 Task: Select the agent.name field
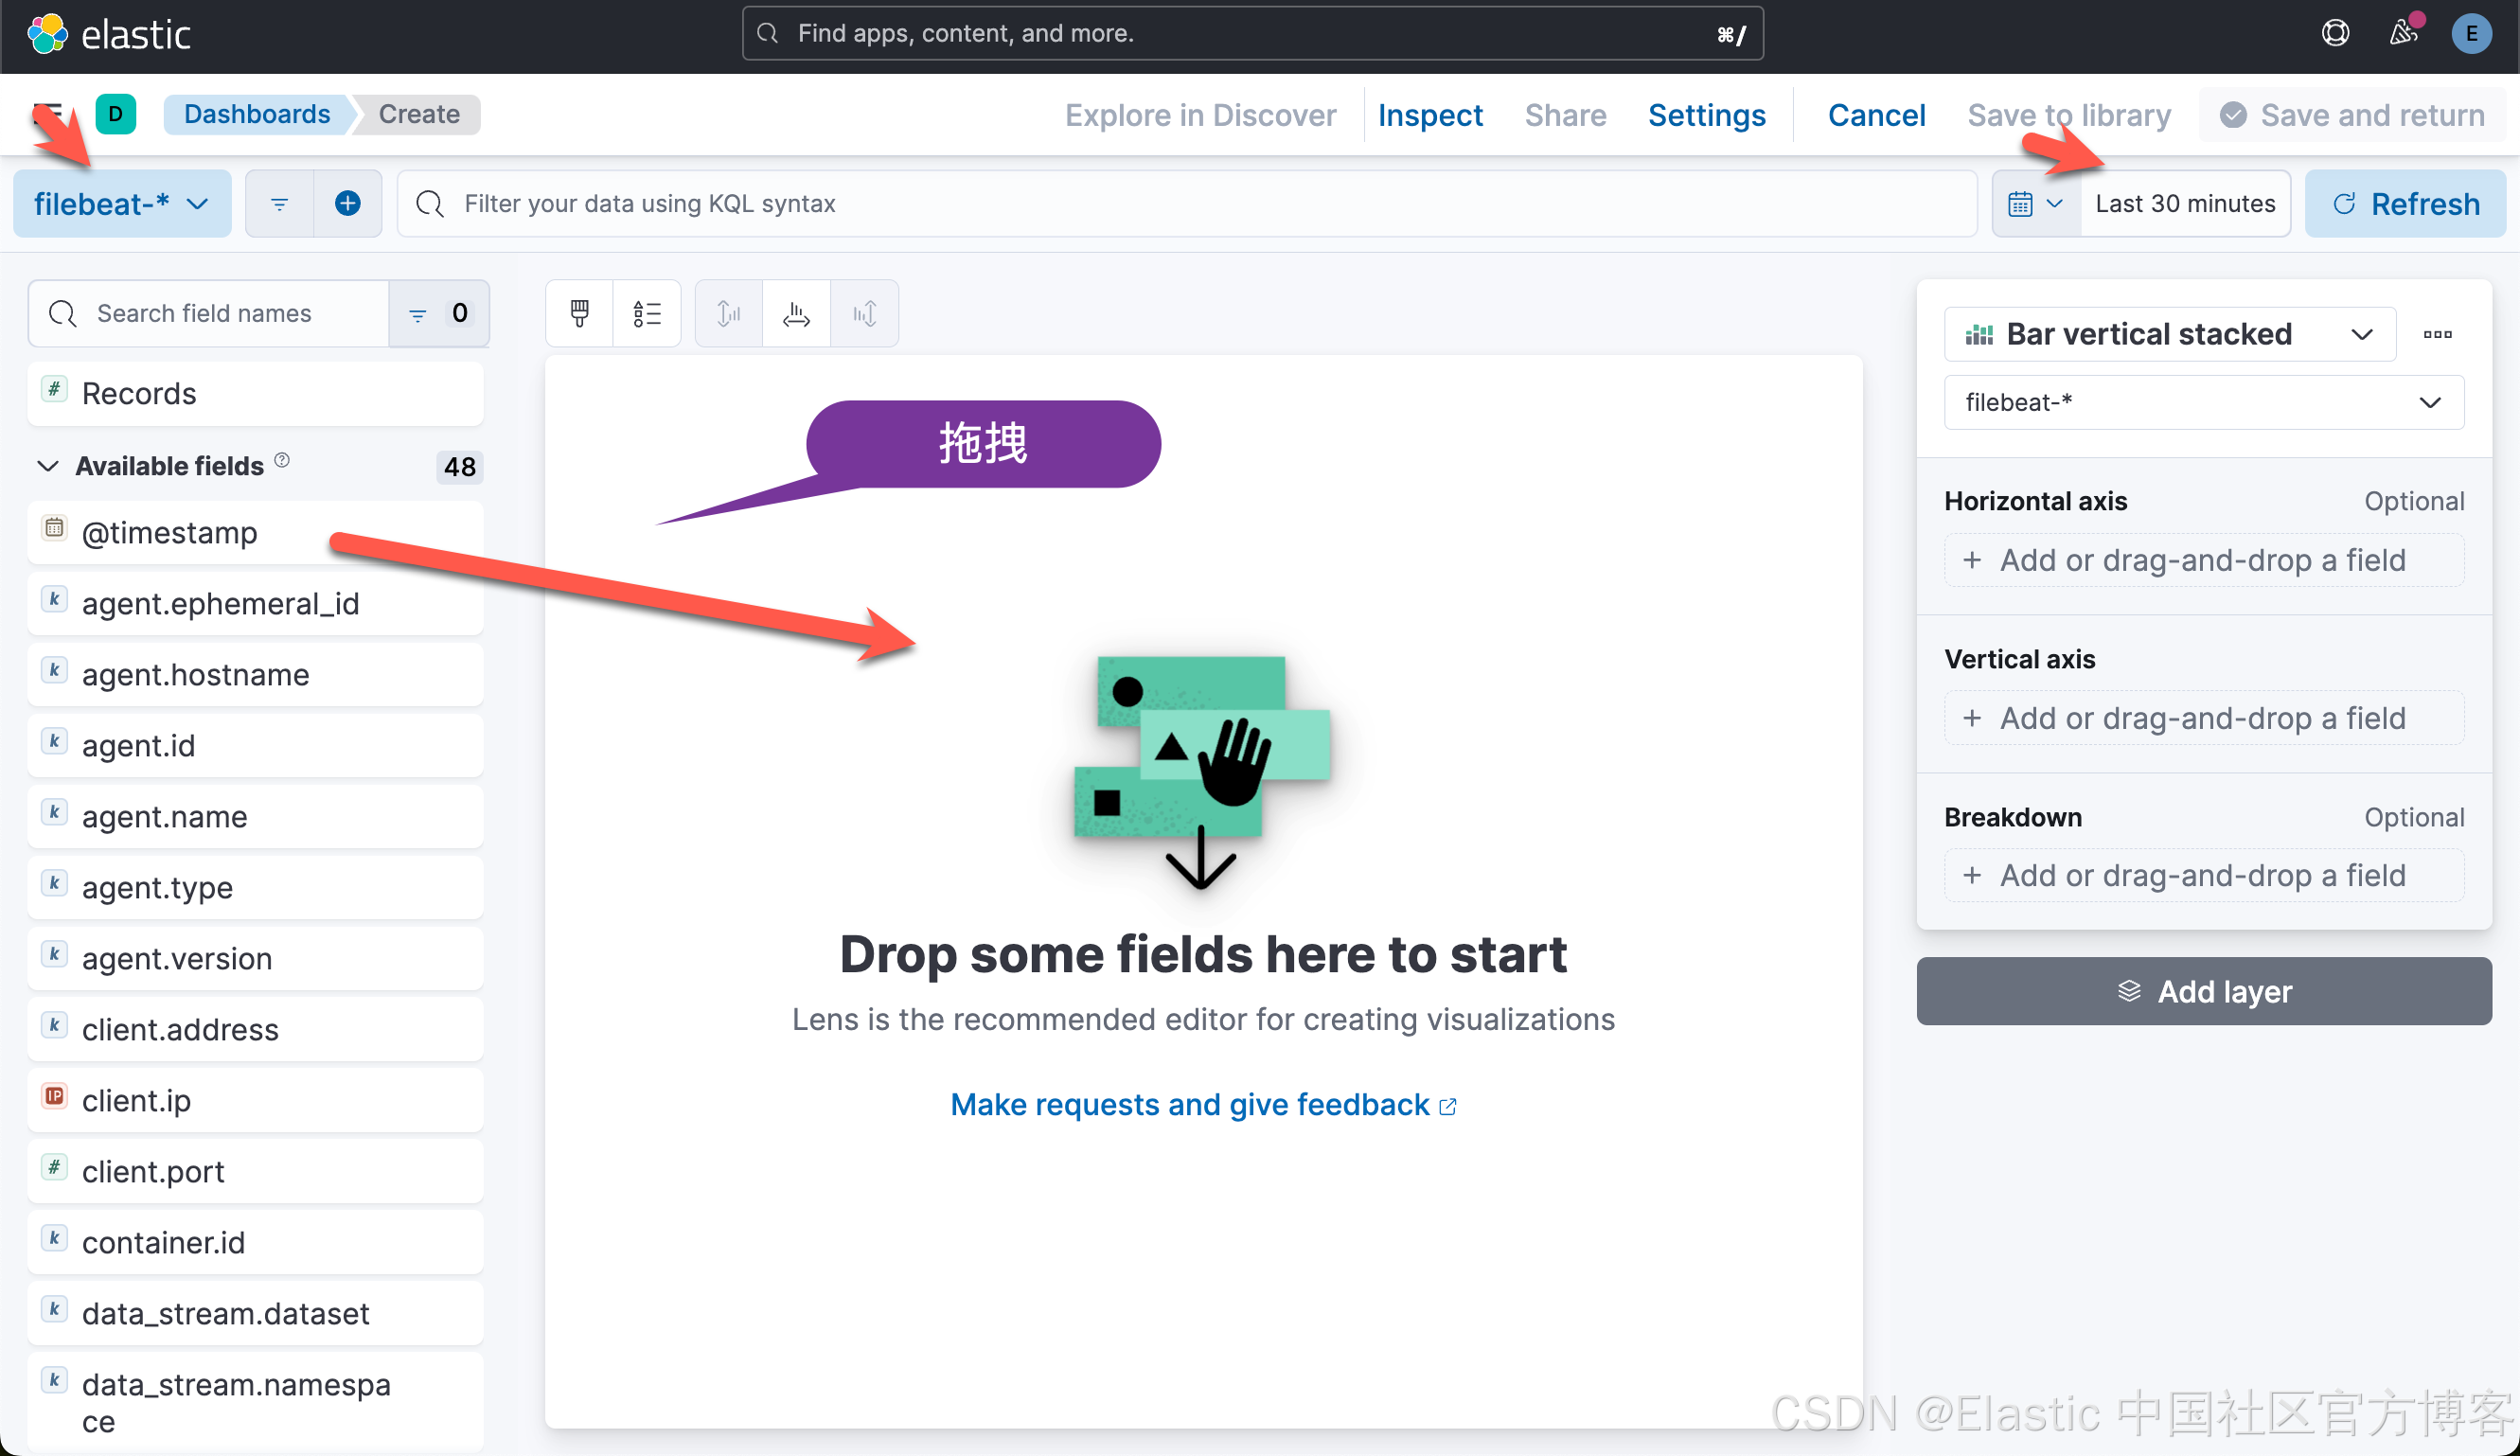click(x=255, y=816)
